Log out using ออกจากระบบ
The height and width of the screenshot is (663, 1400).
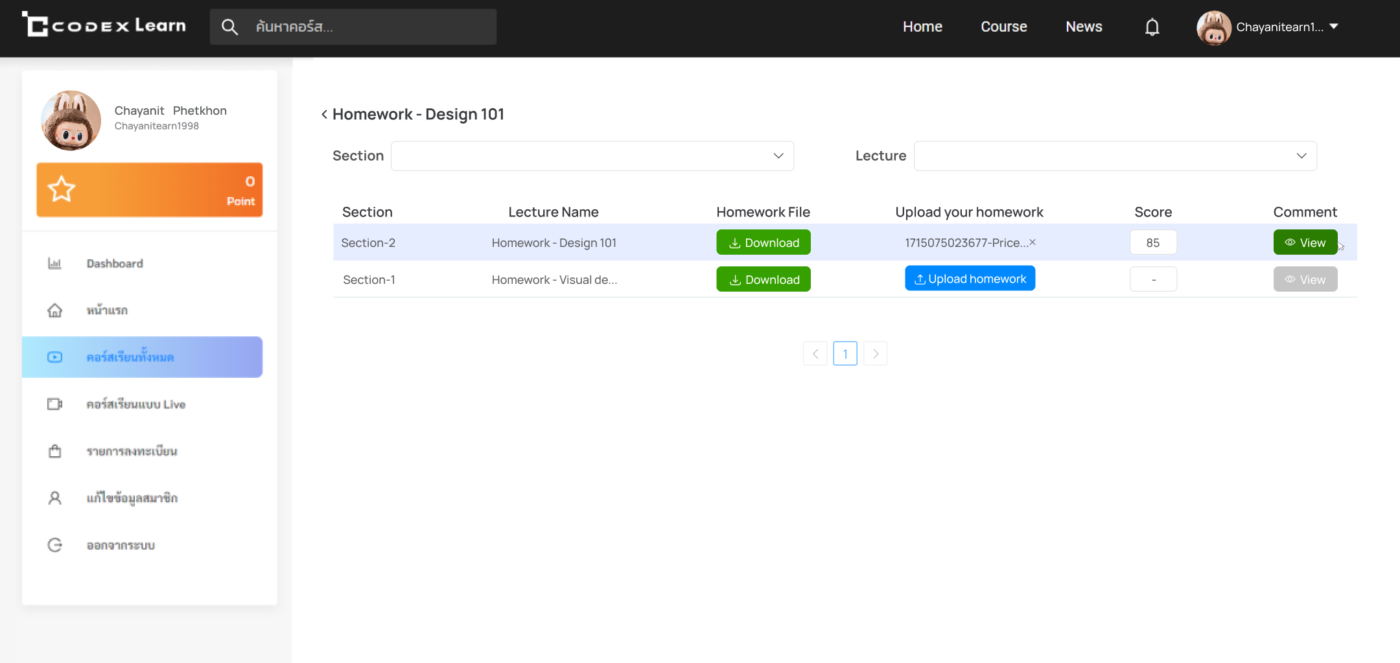click(120, 545)
